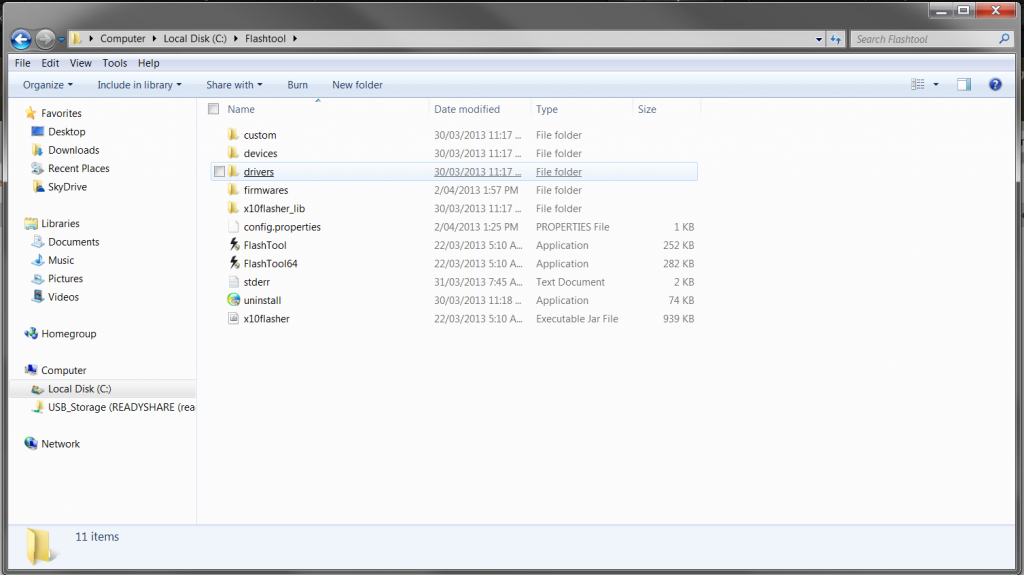
Task: Open the File menu
Action: click(x=23, y=63)
